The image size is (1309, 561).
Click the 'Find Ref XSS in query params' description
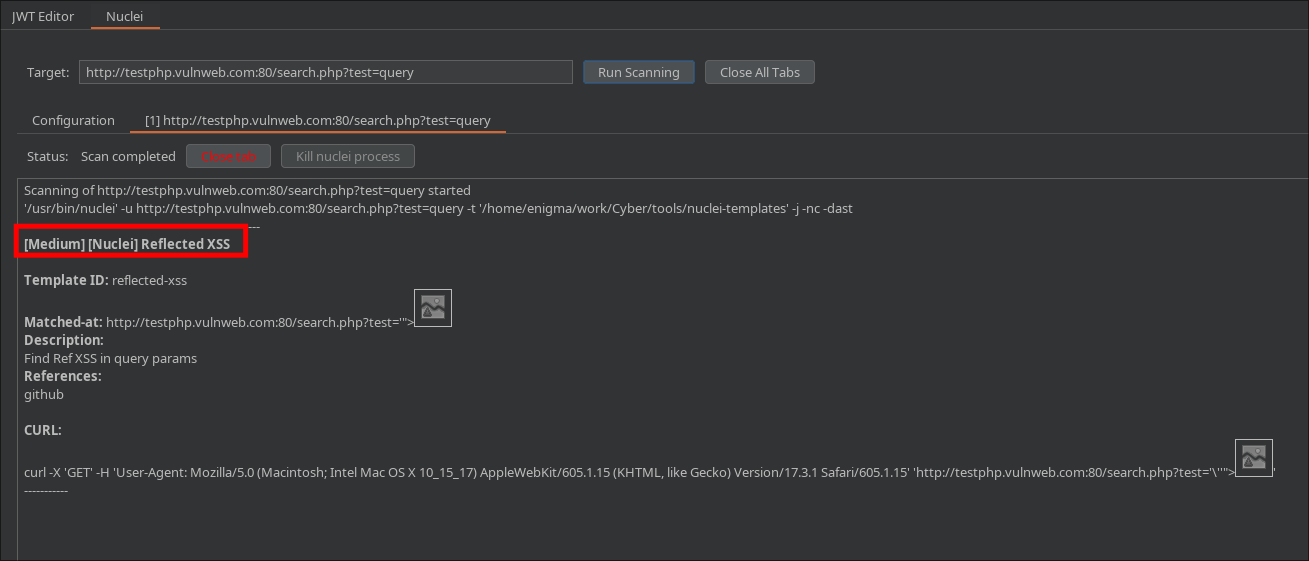click(110, 358)
